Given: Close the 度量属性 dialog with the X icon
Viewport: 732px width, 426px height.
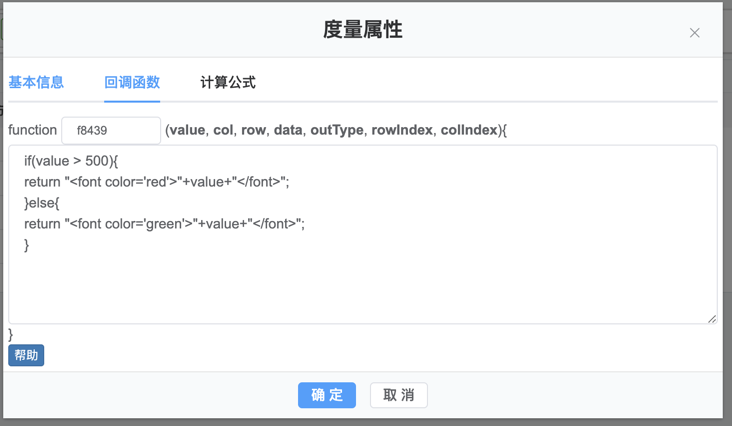Looking at the screenshot, I should [694, 33].
